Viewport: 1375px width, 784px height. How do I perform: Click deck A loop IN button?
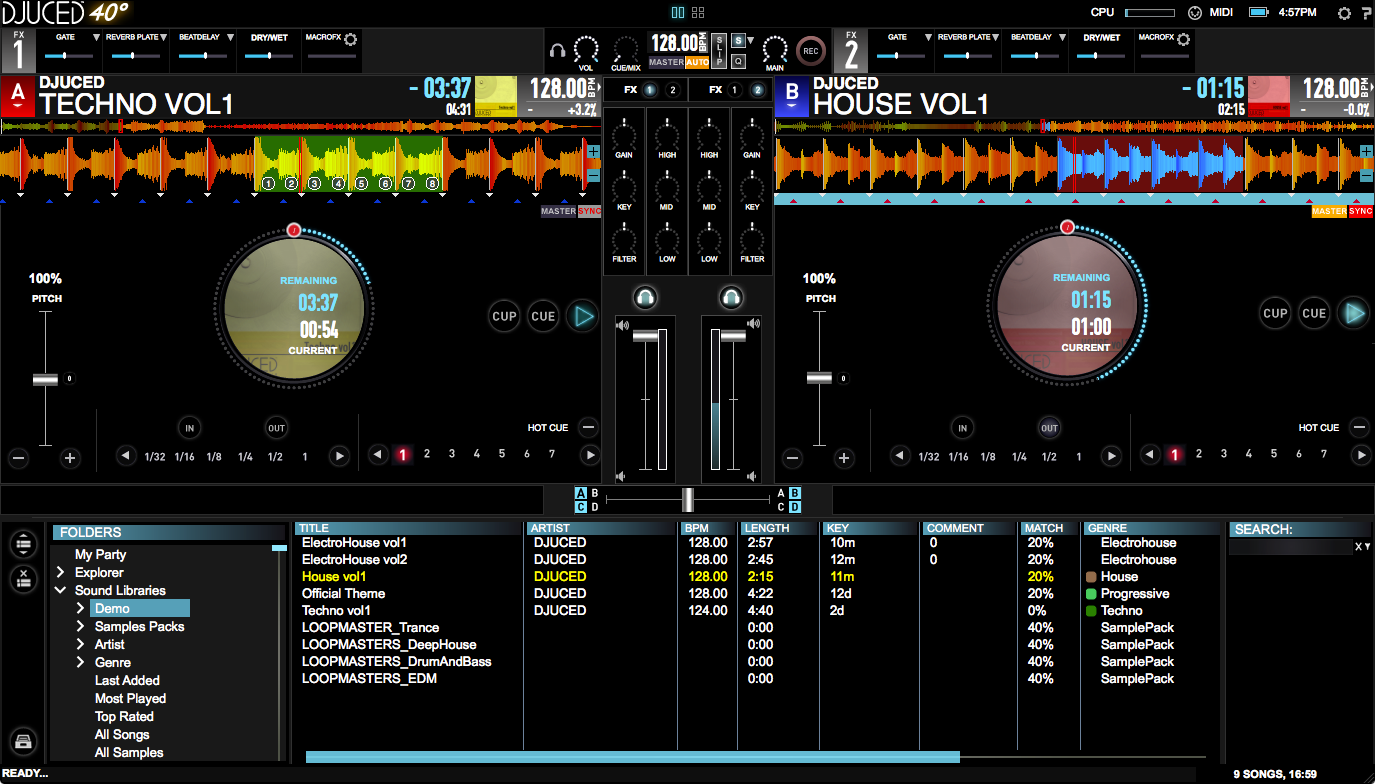click(189, 428)
